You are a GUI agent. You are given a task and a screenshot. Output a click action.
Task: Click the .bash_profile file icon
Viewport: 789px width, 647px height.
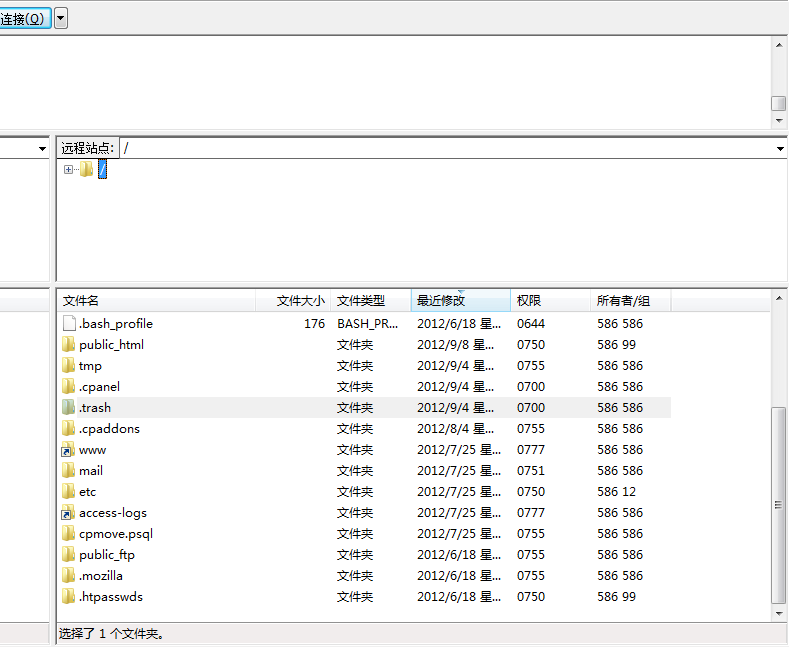pos(68,324)
